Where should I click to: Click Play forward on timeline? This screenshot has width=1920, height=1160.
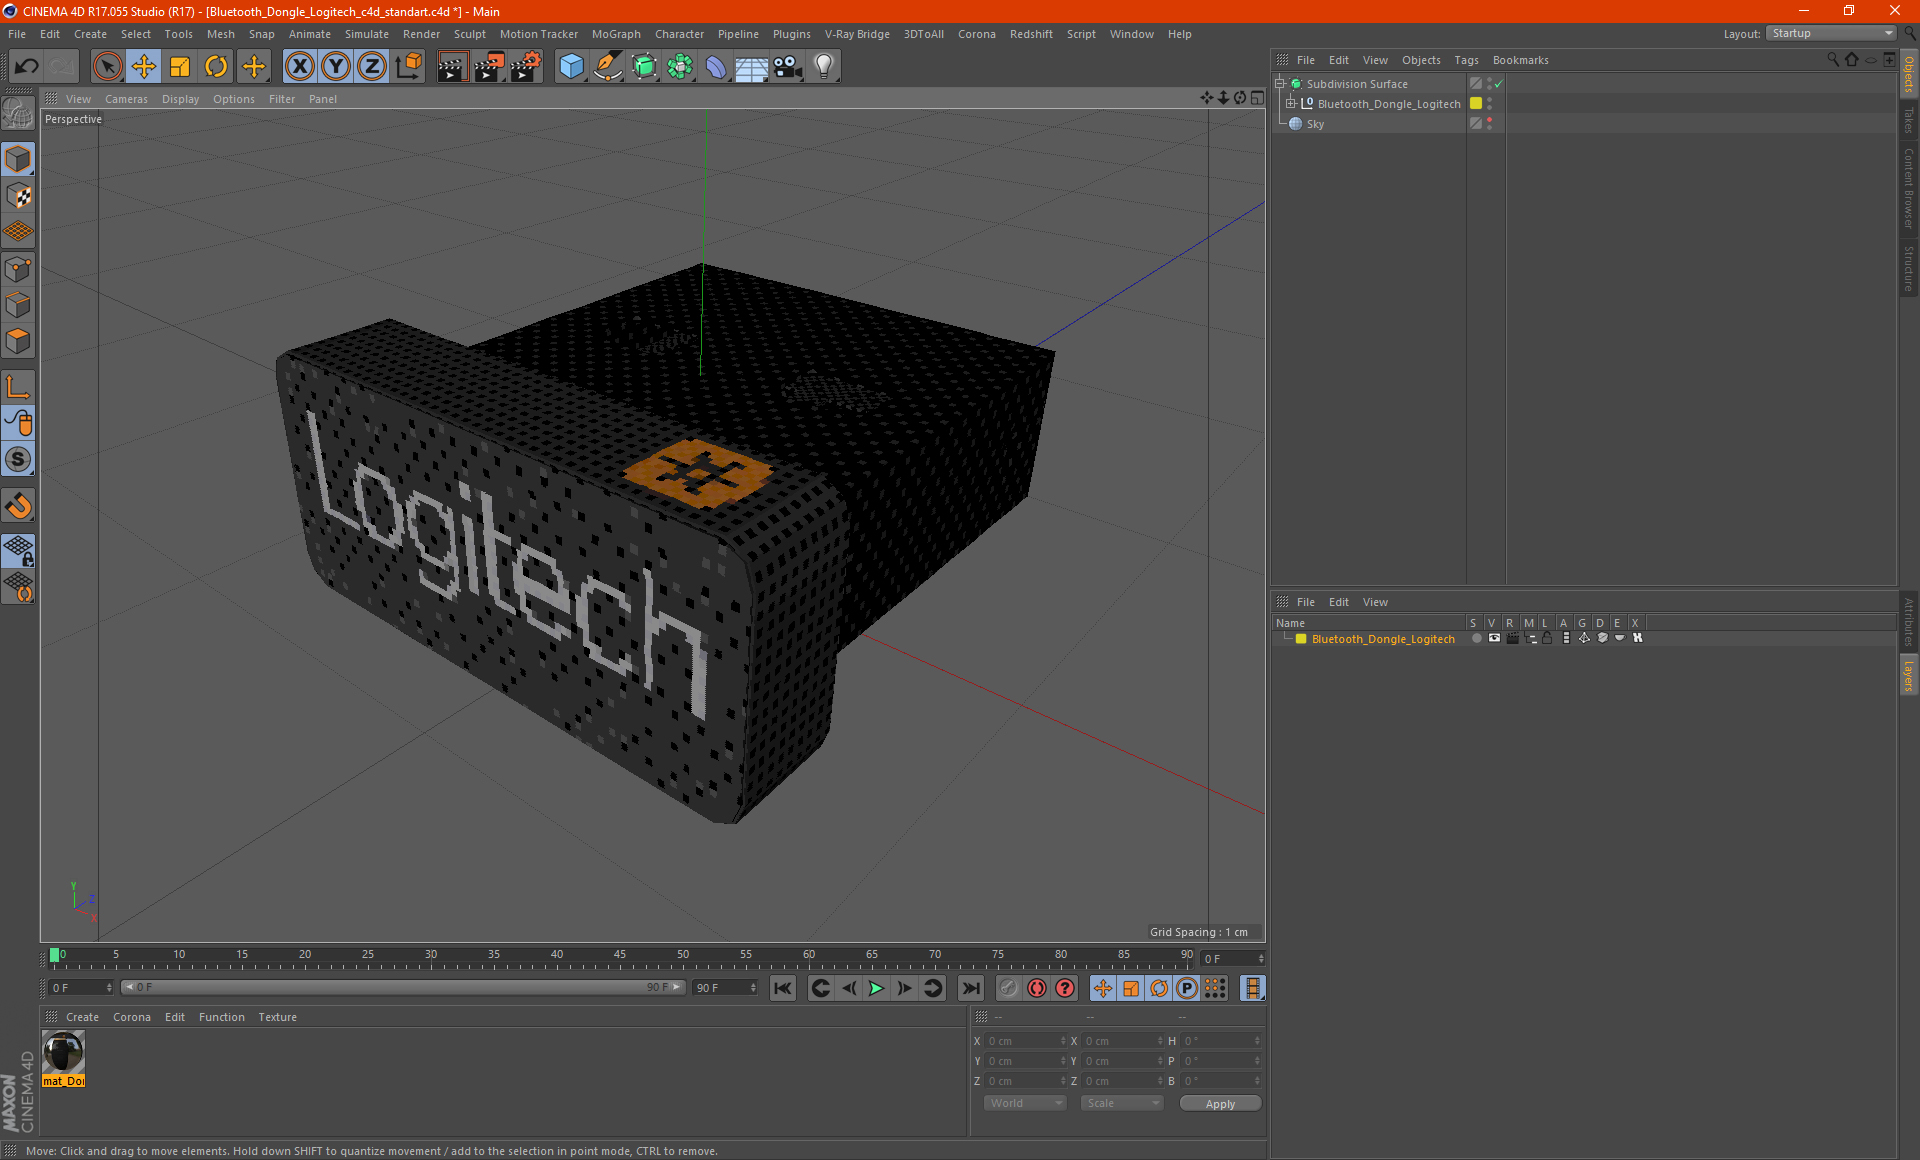(x=876, y=988)
